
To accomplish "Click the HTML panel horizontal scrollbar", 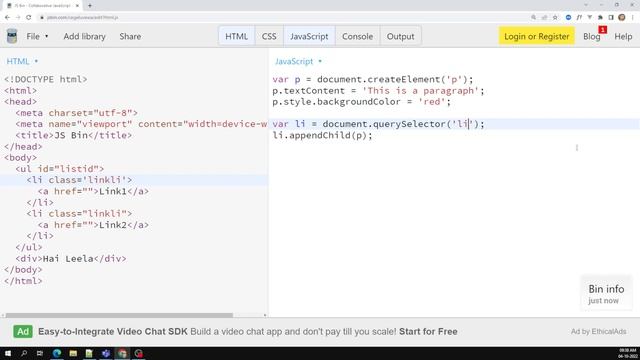I will coord(119,315).
